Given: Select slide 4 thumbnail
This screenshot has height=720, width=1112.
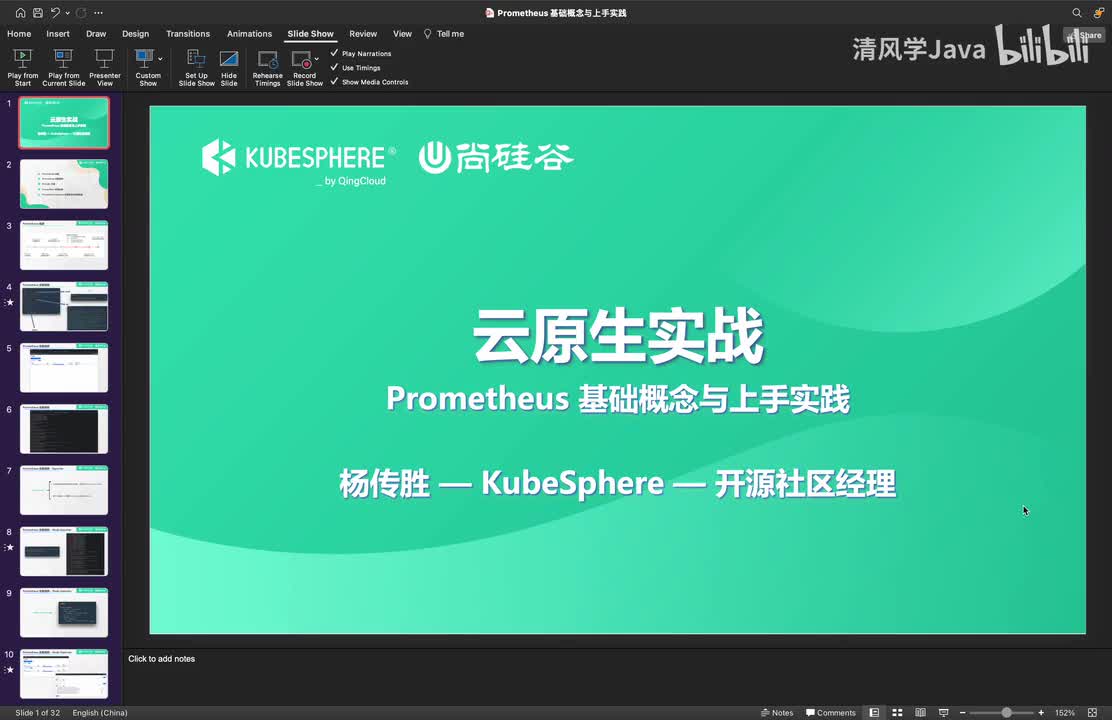Looking at the screenshot, I should (64, 306).
